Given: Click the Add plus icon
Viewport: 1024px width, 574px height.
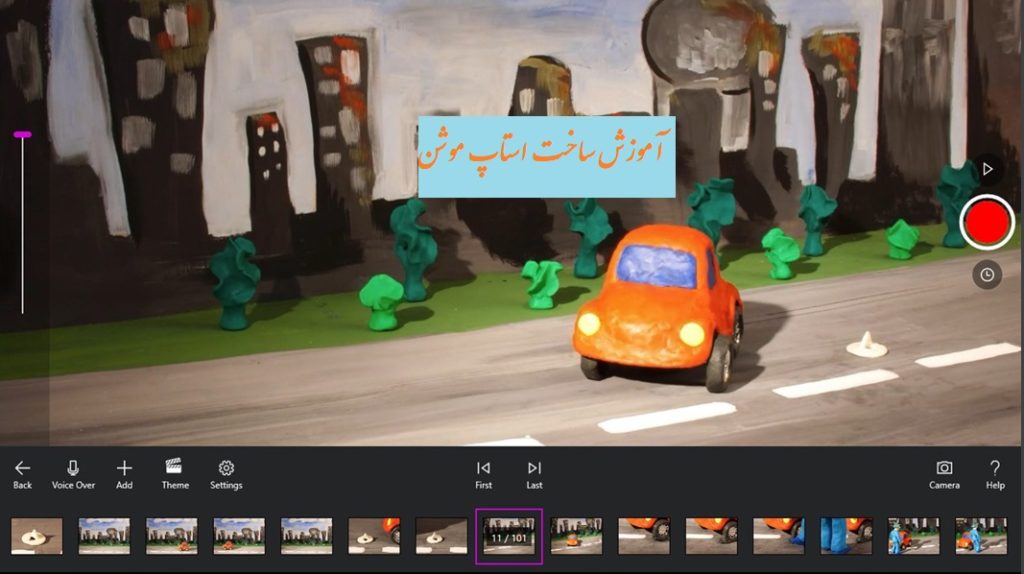Looking at the screenshot, I should click(124, 473).
